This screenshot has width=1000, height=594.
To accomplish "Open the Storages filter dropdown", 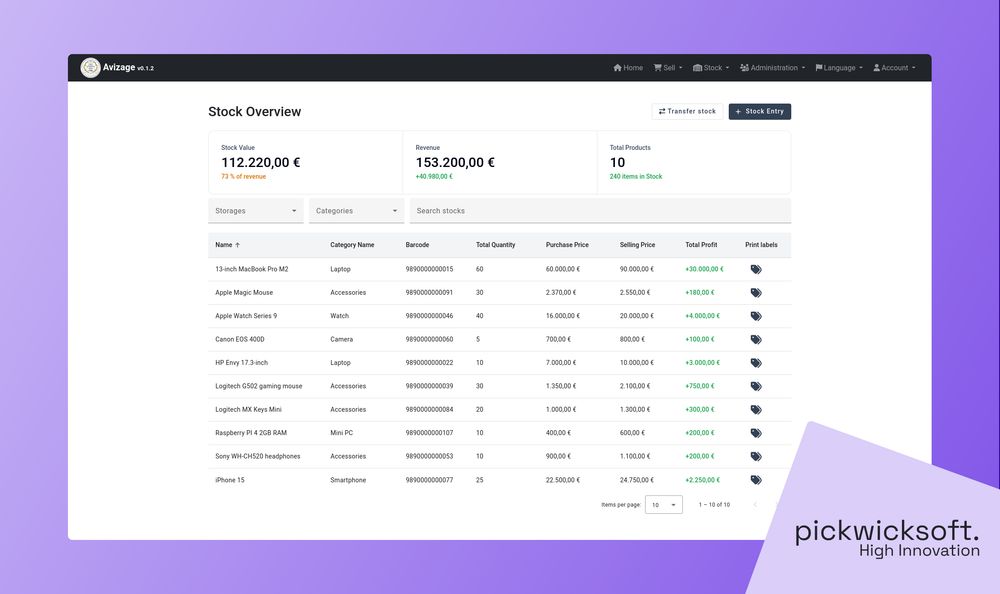I will (x=256, y=211).
